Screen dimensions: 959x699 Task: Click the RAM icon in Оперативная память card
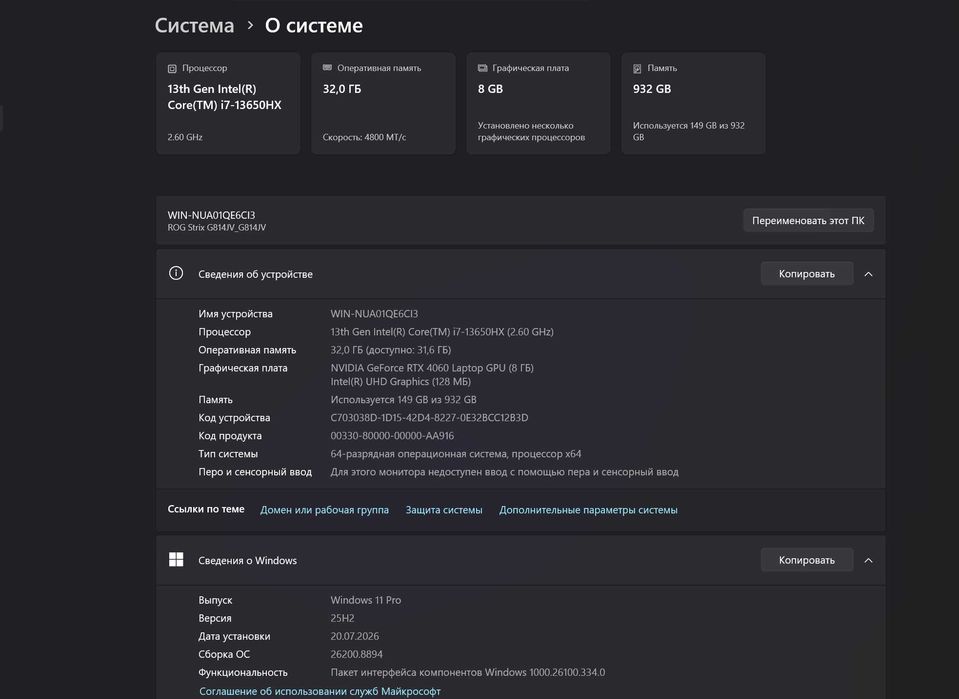tap(327, 68)
